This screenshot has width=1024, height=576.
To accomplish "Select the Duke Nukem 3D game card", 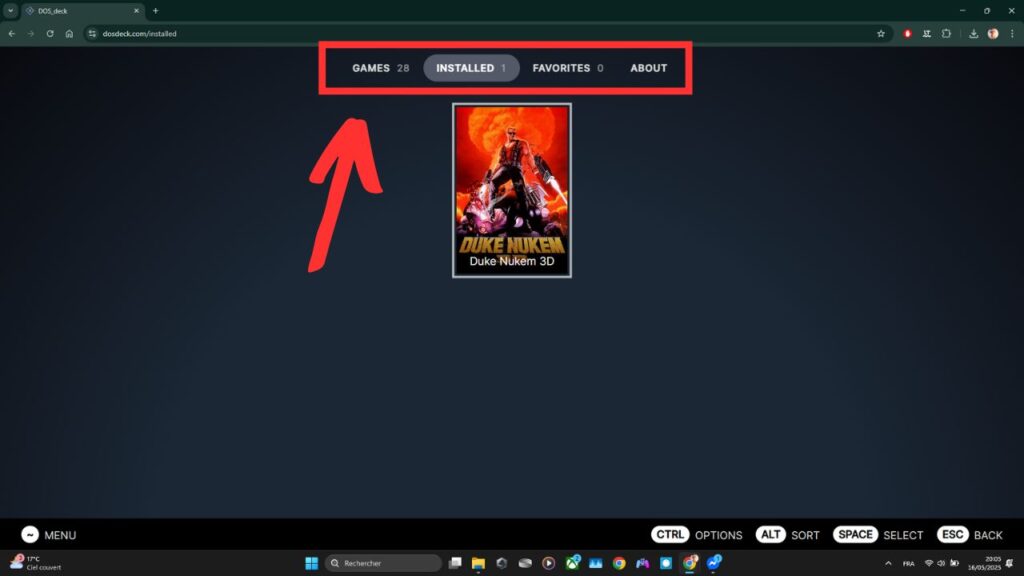I will point(512,190).
